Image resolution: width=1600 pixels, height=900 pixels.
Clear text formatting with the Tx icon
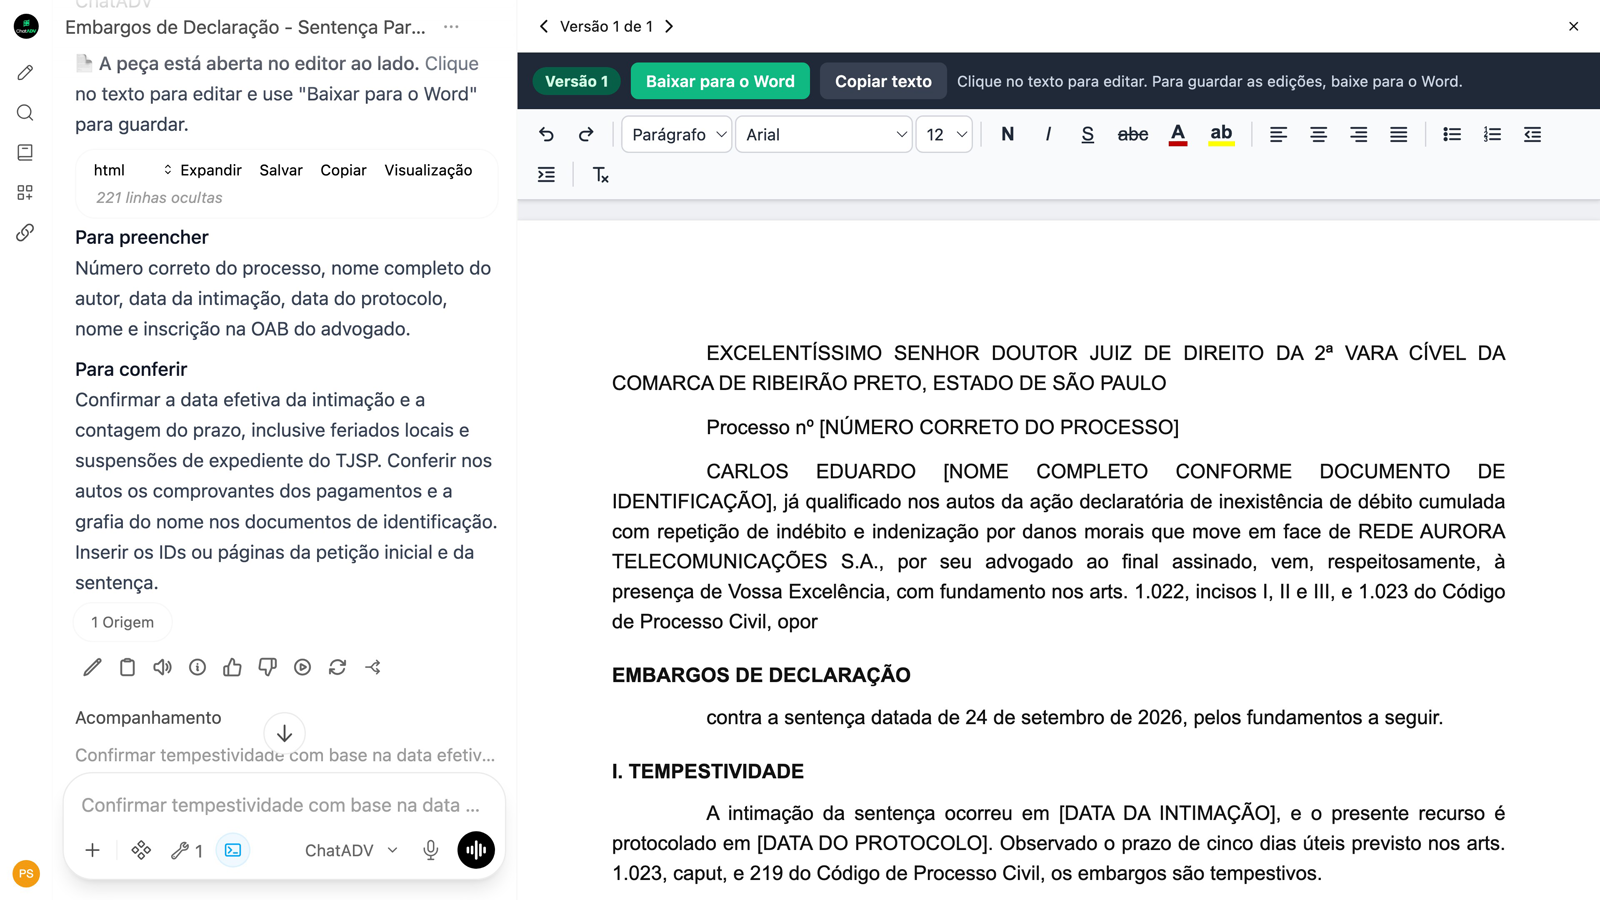600,175
